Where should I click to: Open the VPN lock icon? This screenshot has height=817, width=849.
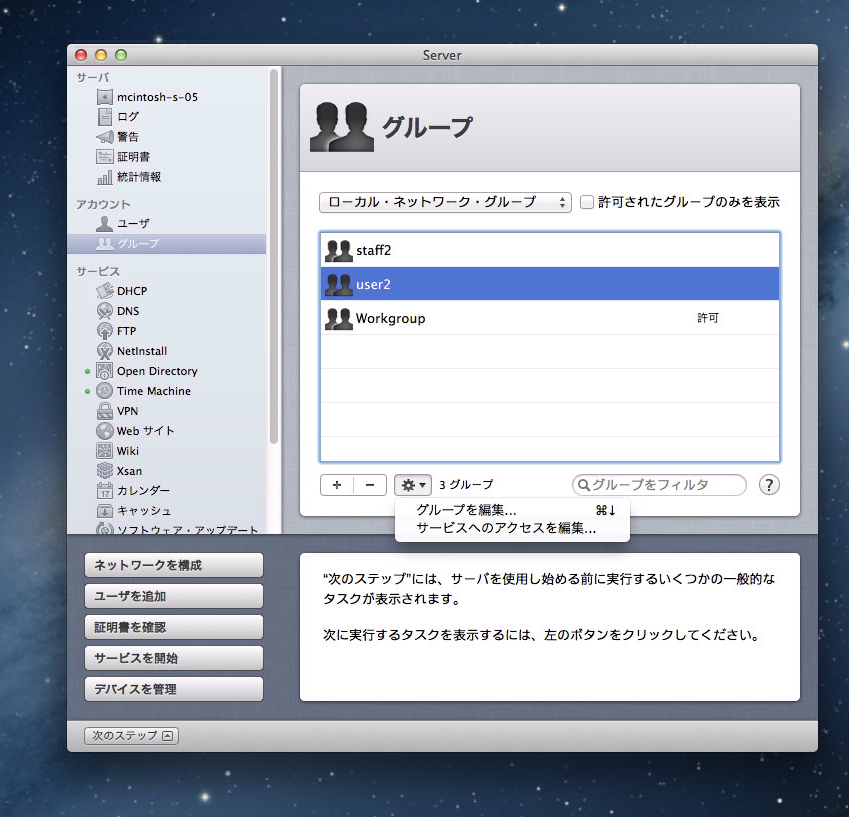pyautogui.click(x=105, y=411)
